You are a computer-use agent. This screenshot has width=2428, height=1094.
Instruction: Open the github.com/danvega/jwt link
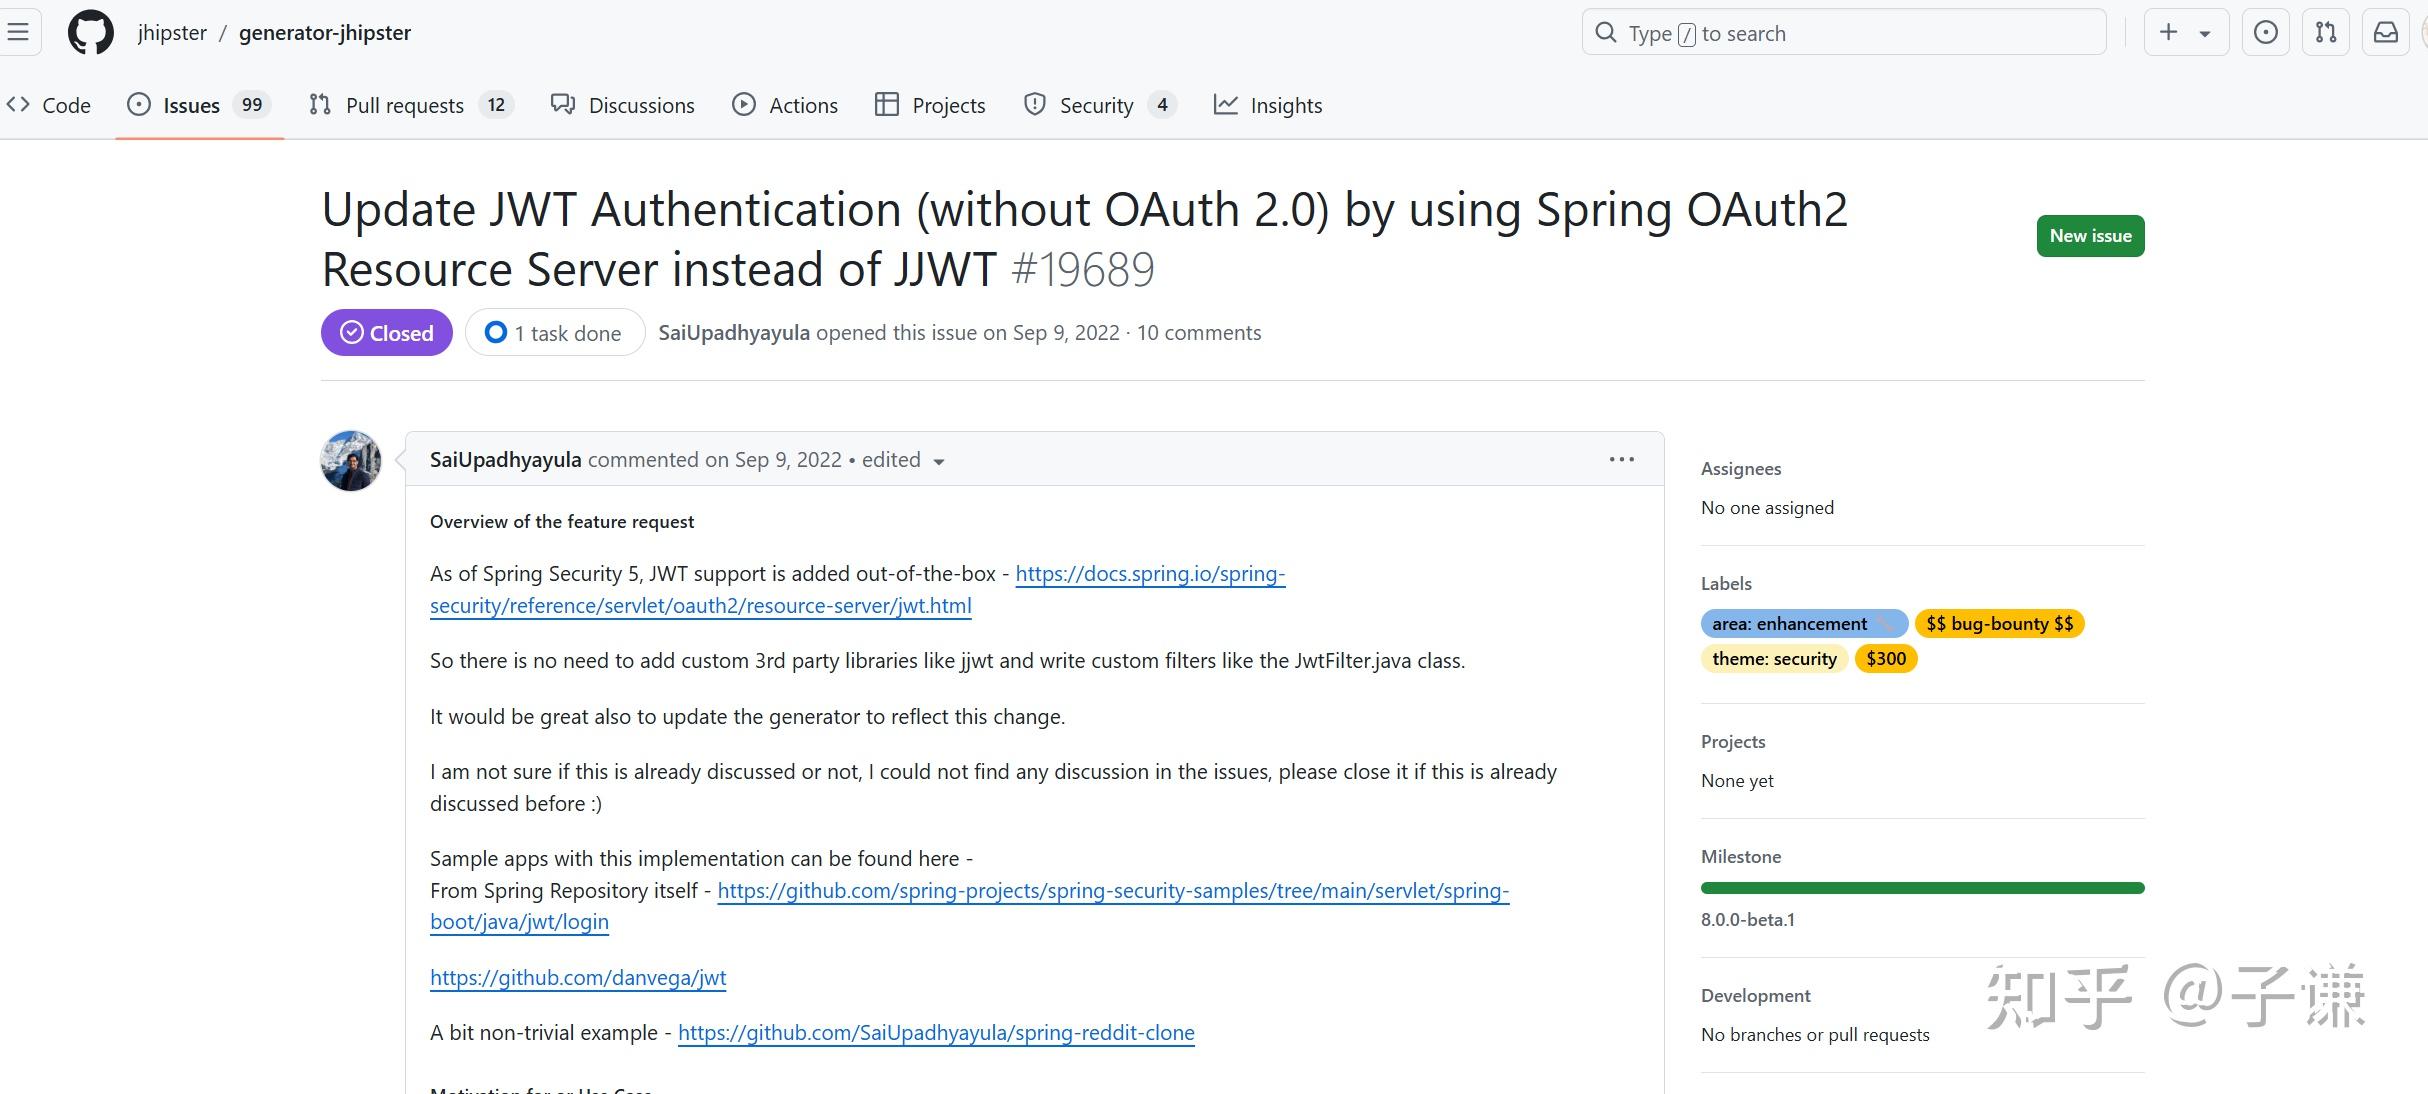tap(578, 978)
